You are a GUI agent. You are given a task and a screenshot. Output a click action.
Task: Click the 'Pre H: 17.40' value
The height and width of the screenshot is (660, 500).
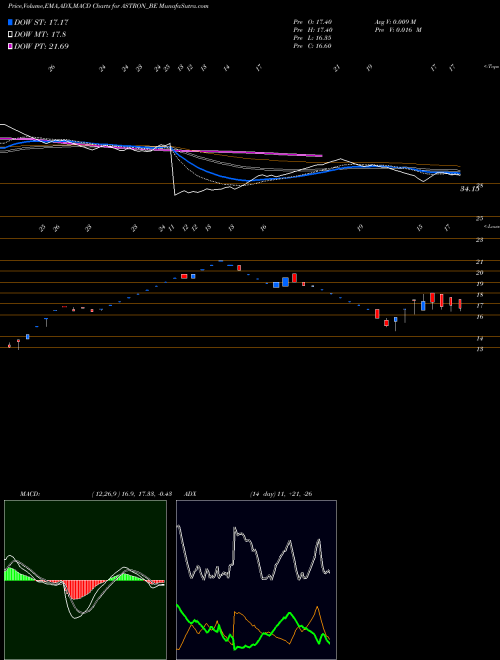313,30
